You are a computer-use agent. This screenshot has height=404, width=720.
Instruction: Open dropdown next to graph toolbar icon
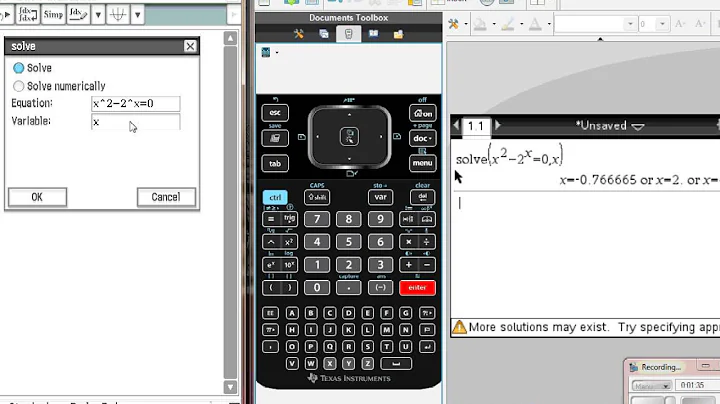pyautogui.click(x=137, y=14)
